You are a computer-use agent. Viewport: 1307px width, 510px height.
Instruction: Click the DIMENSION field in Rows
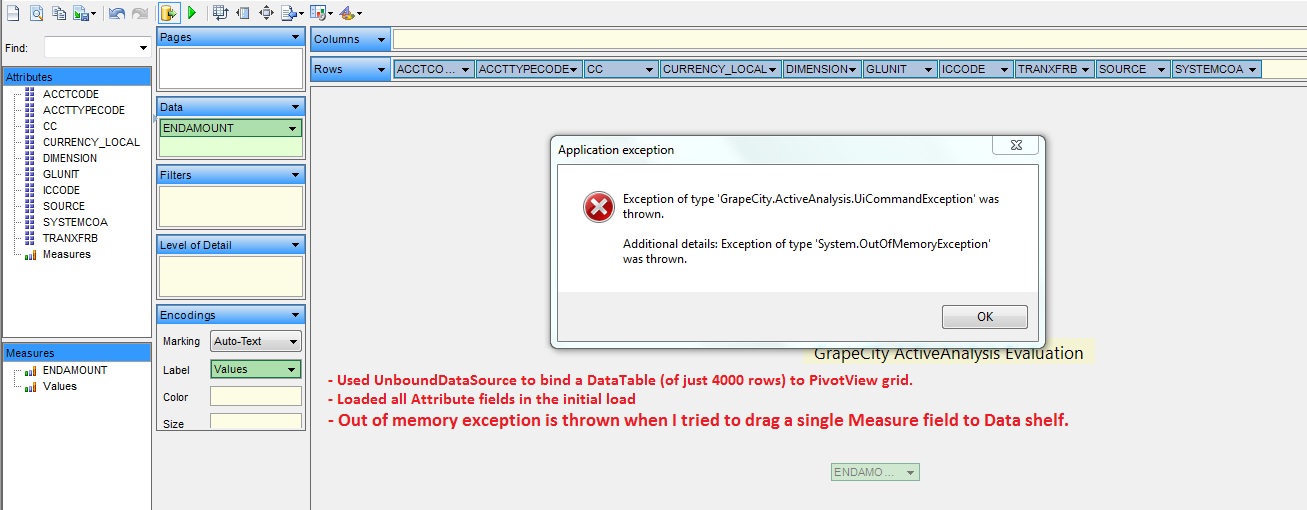click(822, 69)
